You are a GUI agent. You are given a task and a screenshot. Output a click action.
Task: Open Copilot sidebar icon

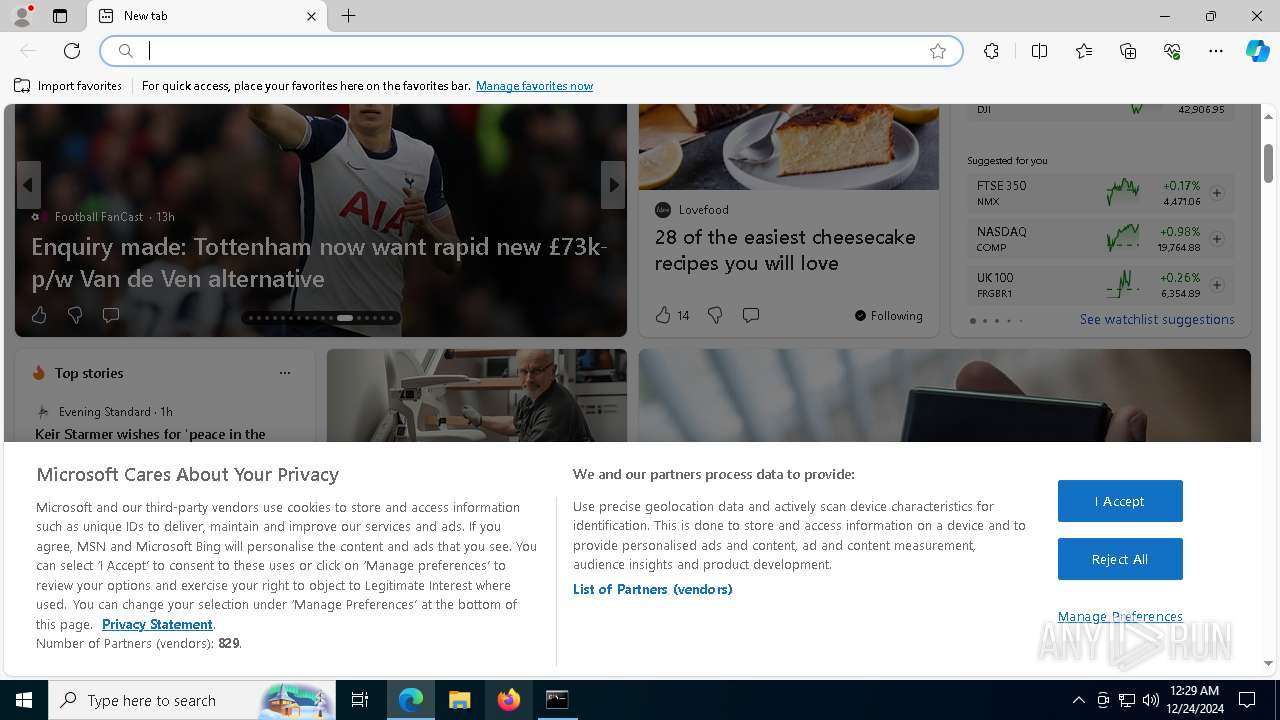pyautogui.click(x=1257, y=51)
